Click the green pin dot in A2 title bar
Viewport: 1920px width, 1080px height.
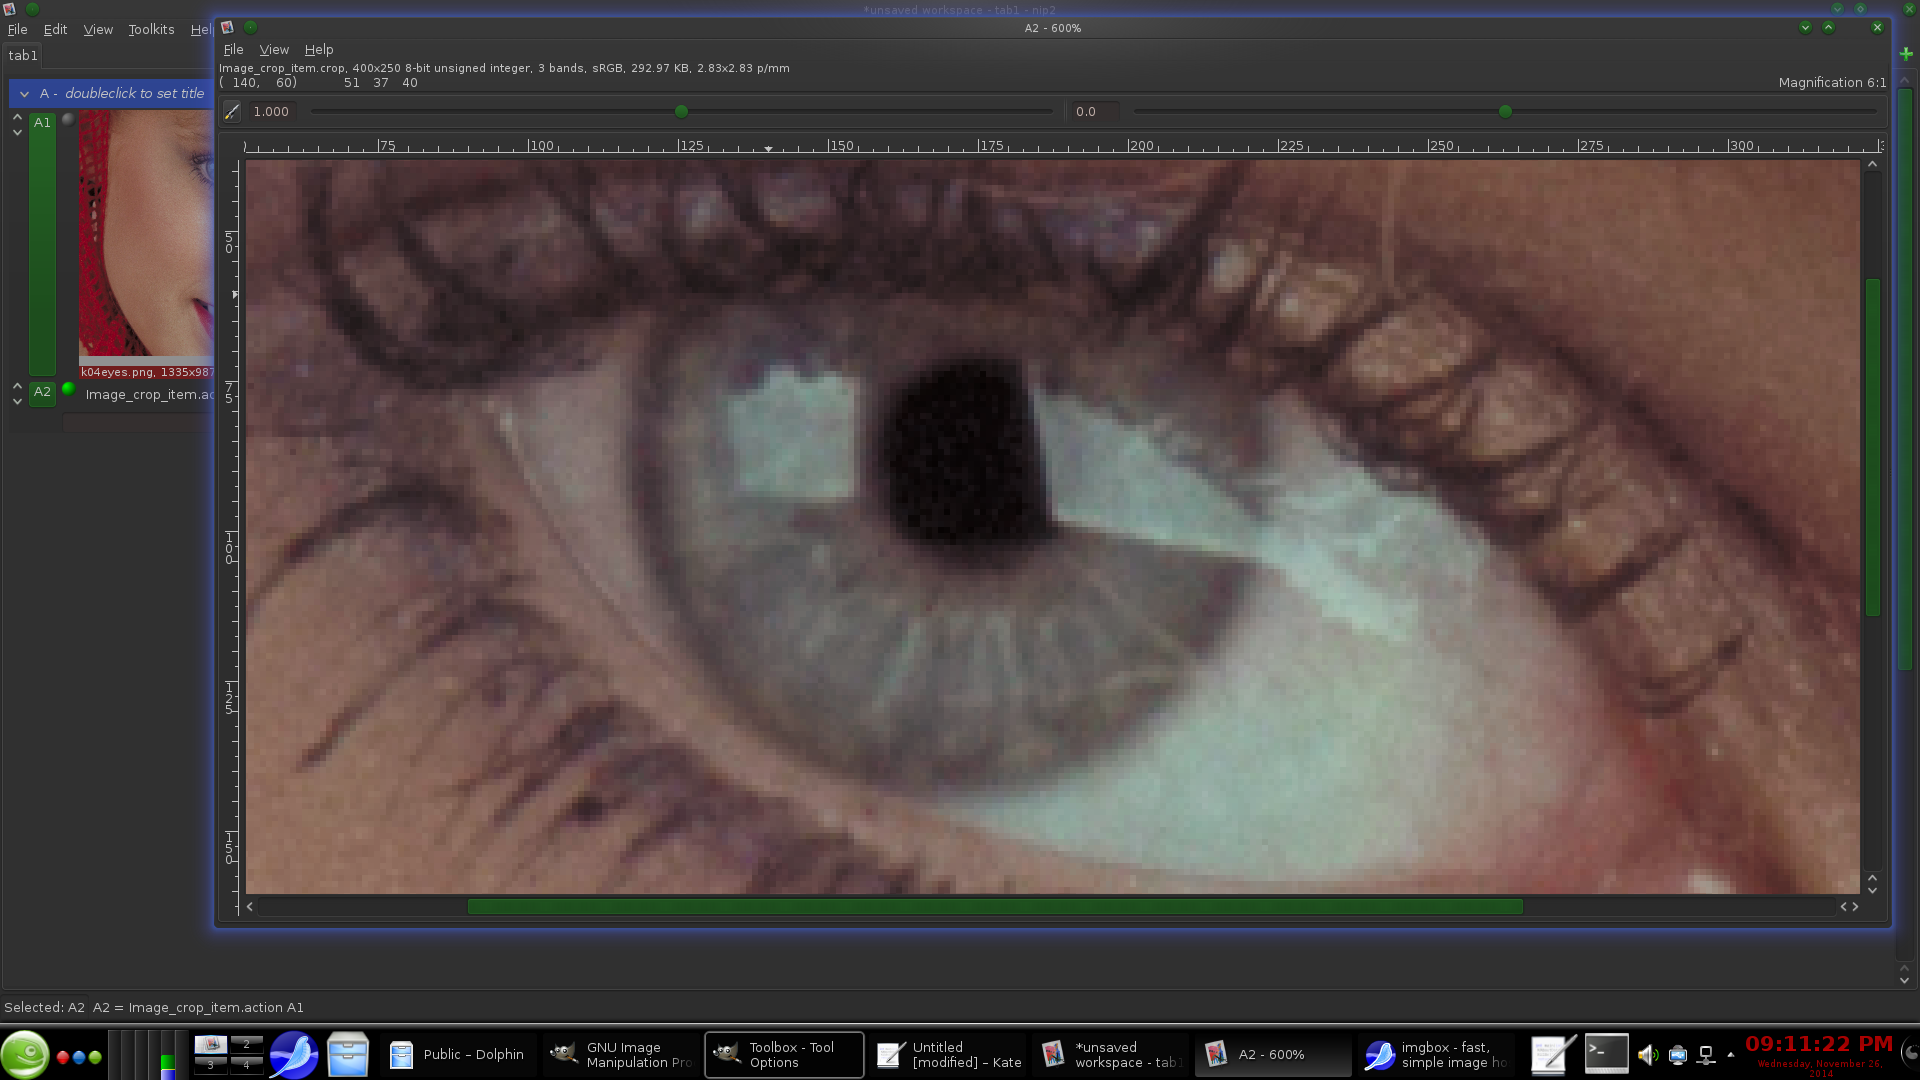[251, 28]
